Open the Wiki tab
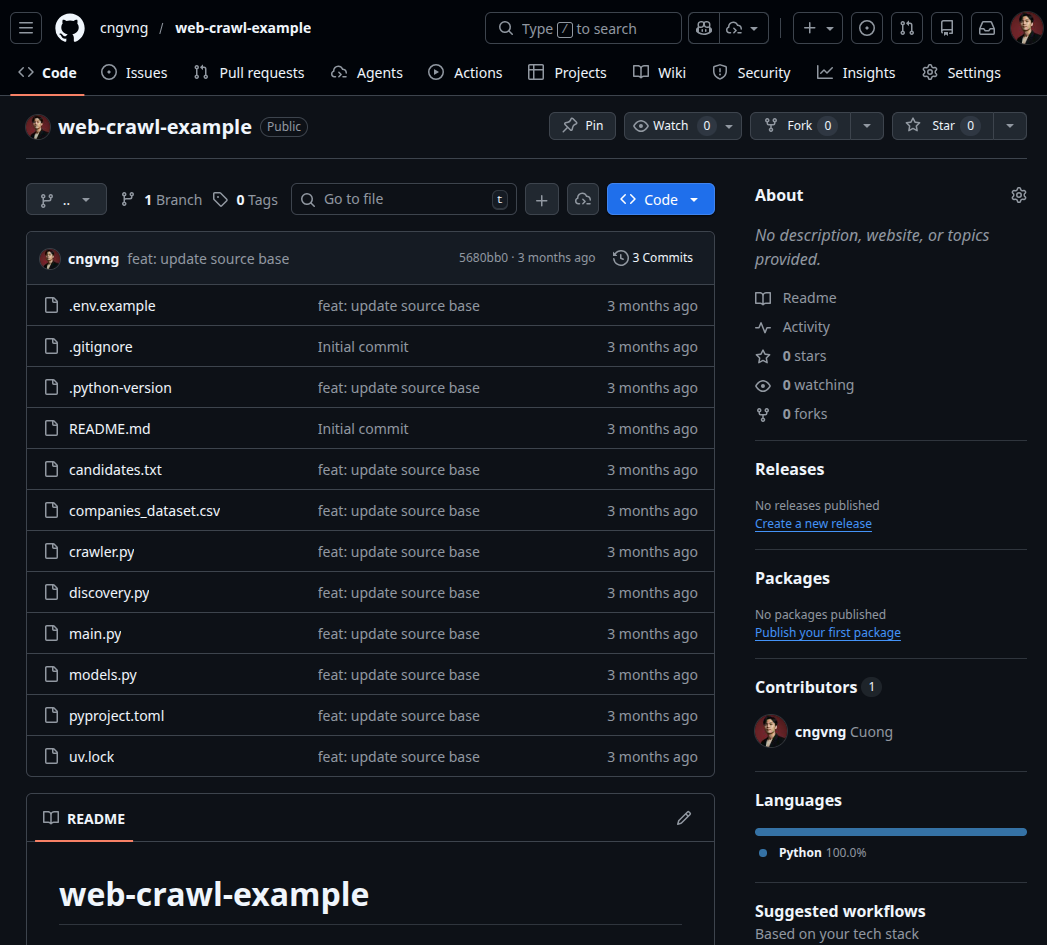This screenshot has width=1047, height=945. pos(659,73)
